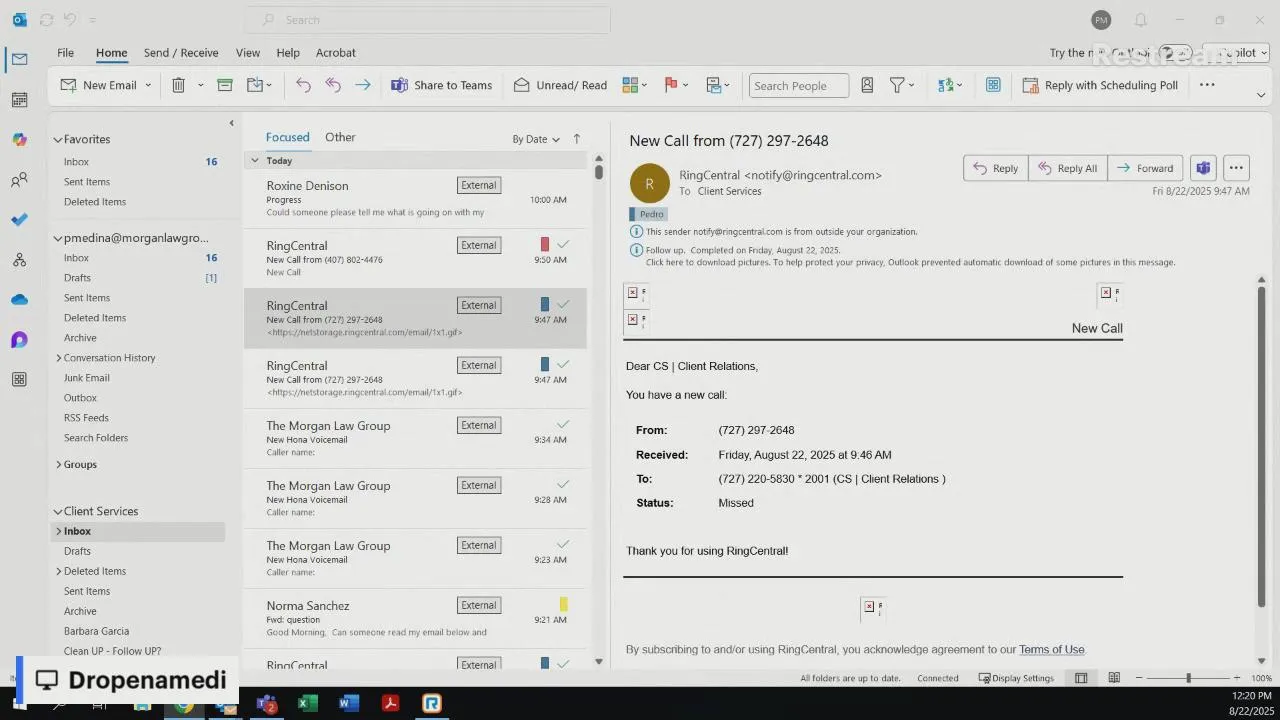Click Reply All in message header
This screenshot has height=720, width=1280.
click(x=1067, y=168)
